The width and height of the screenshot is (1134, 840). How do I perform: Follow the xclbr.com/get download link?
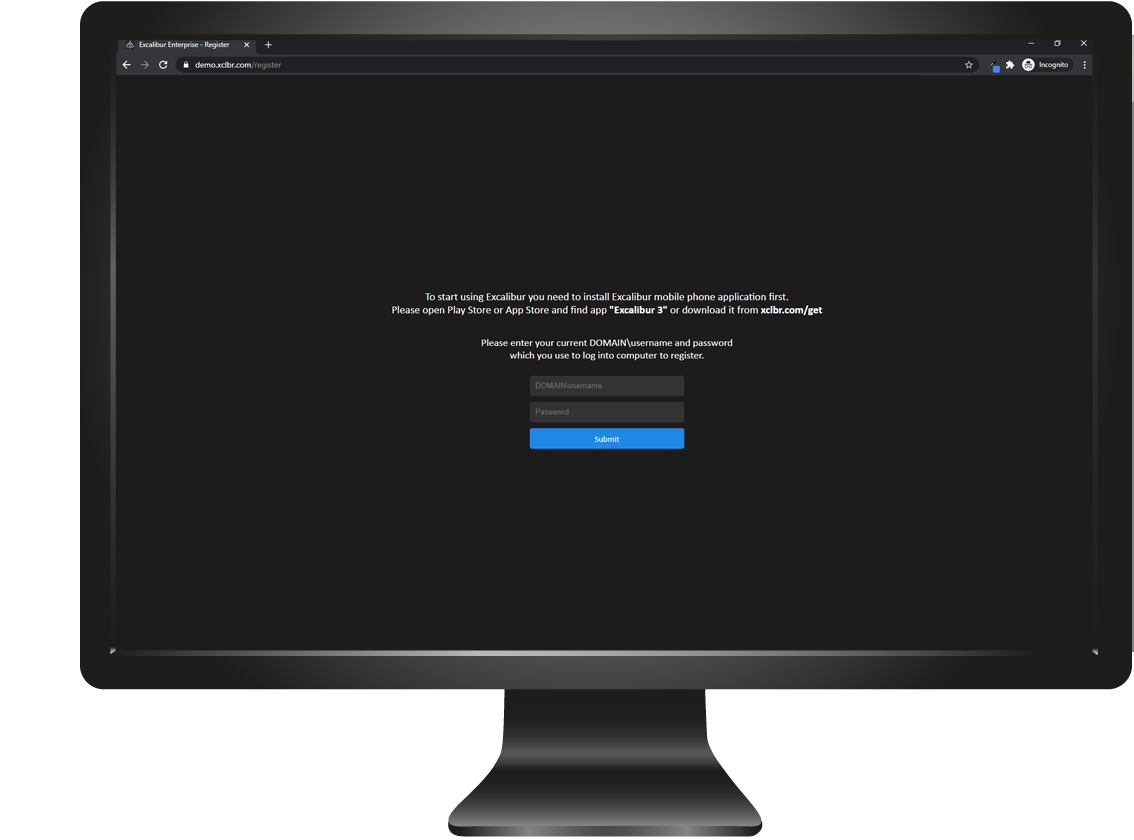pyautogui.click(x=790, y=310)
